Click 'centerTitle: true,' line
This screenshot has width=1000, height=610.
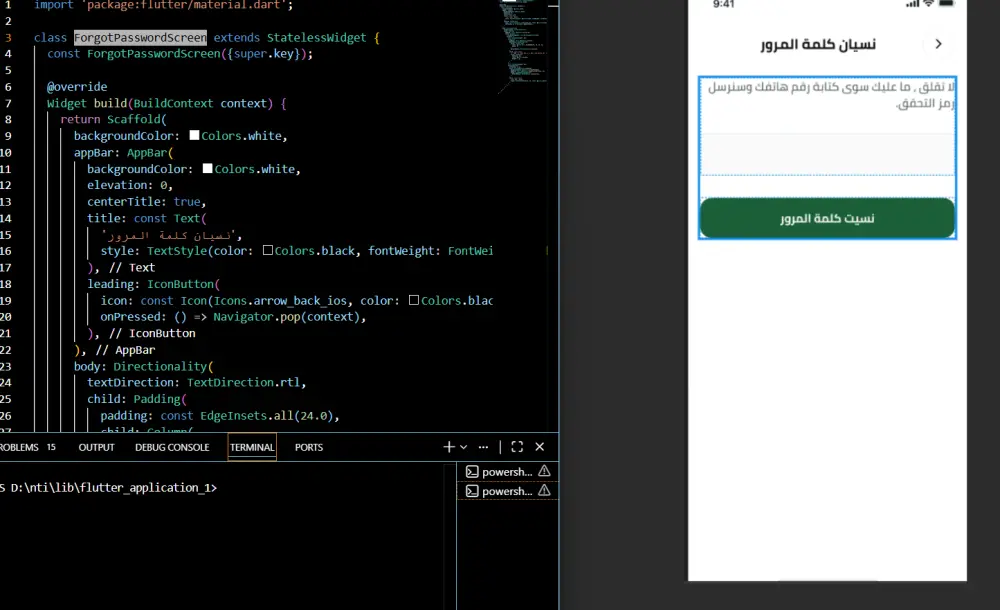click(147, 202)
